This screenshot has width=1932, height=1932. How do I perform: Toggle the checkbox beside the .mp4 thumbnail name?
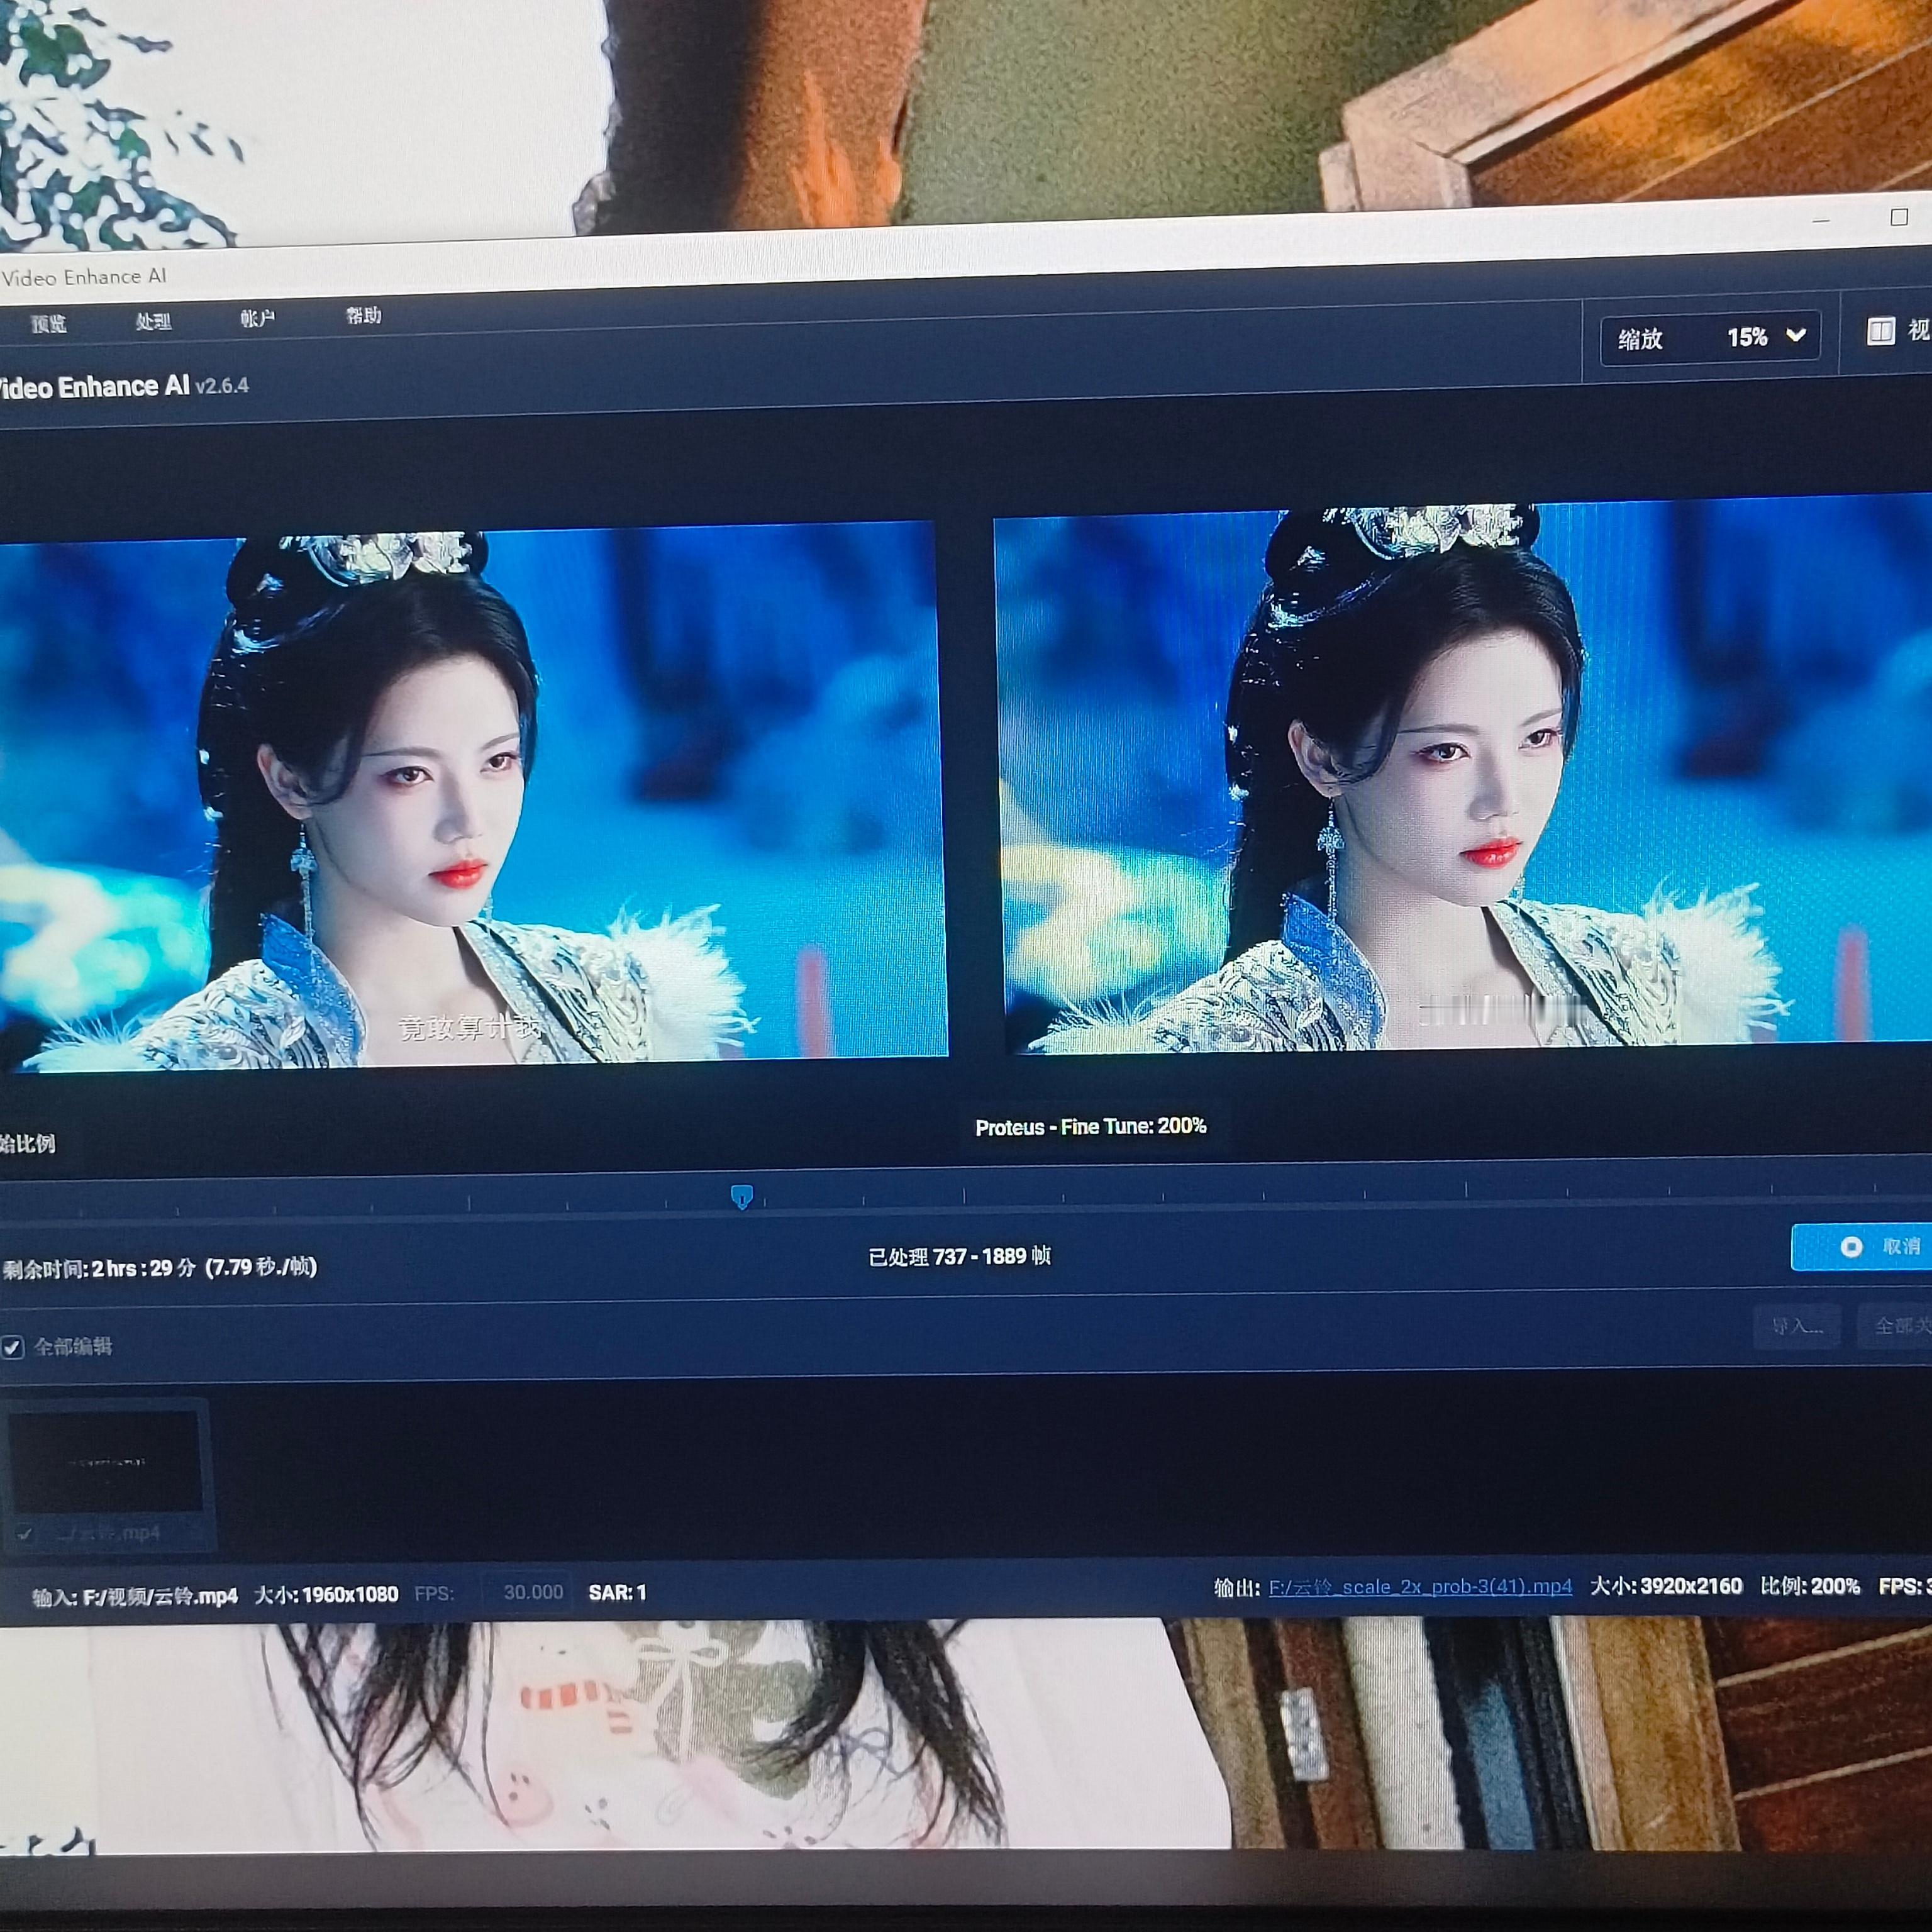[24, 1533]
